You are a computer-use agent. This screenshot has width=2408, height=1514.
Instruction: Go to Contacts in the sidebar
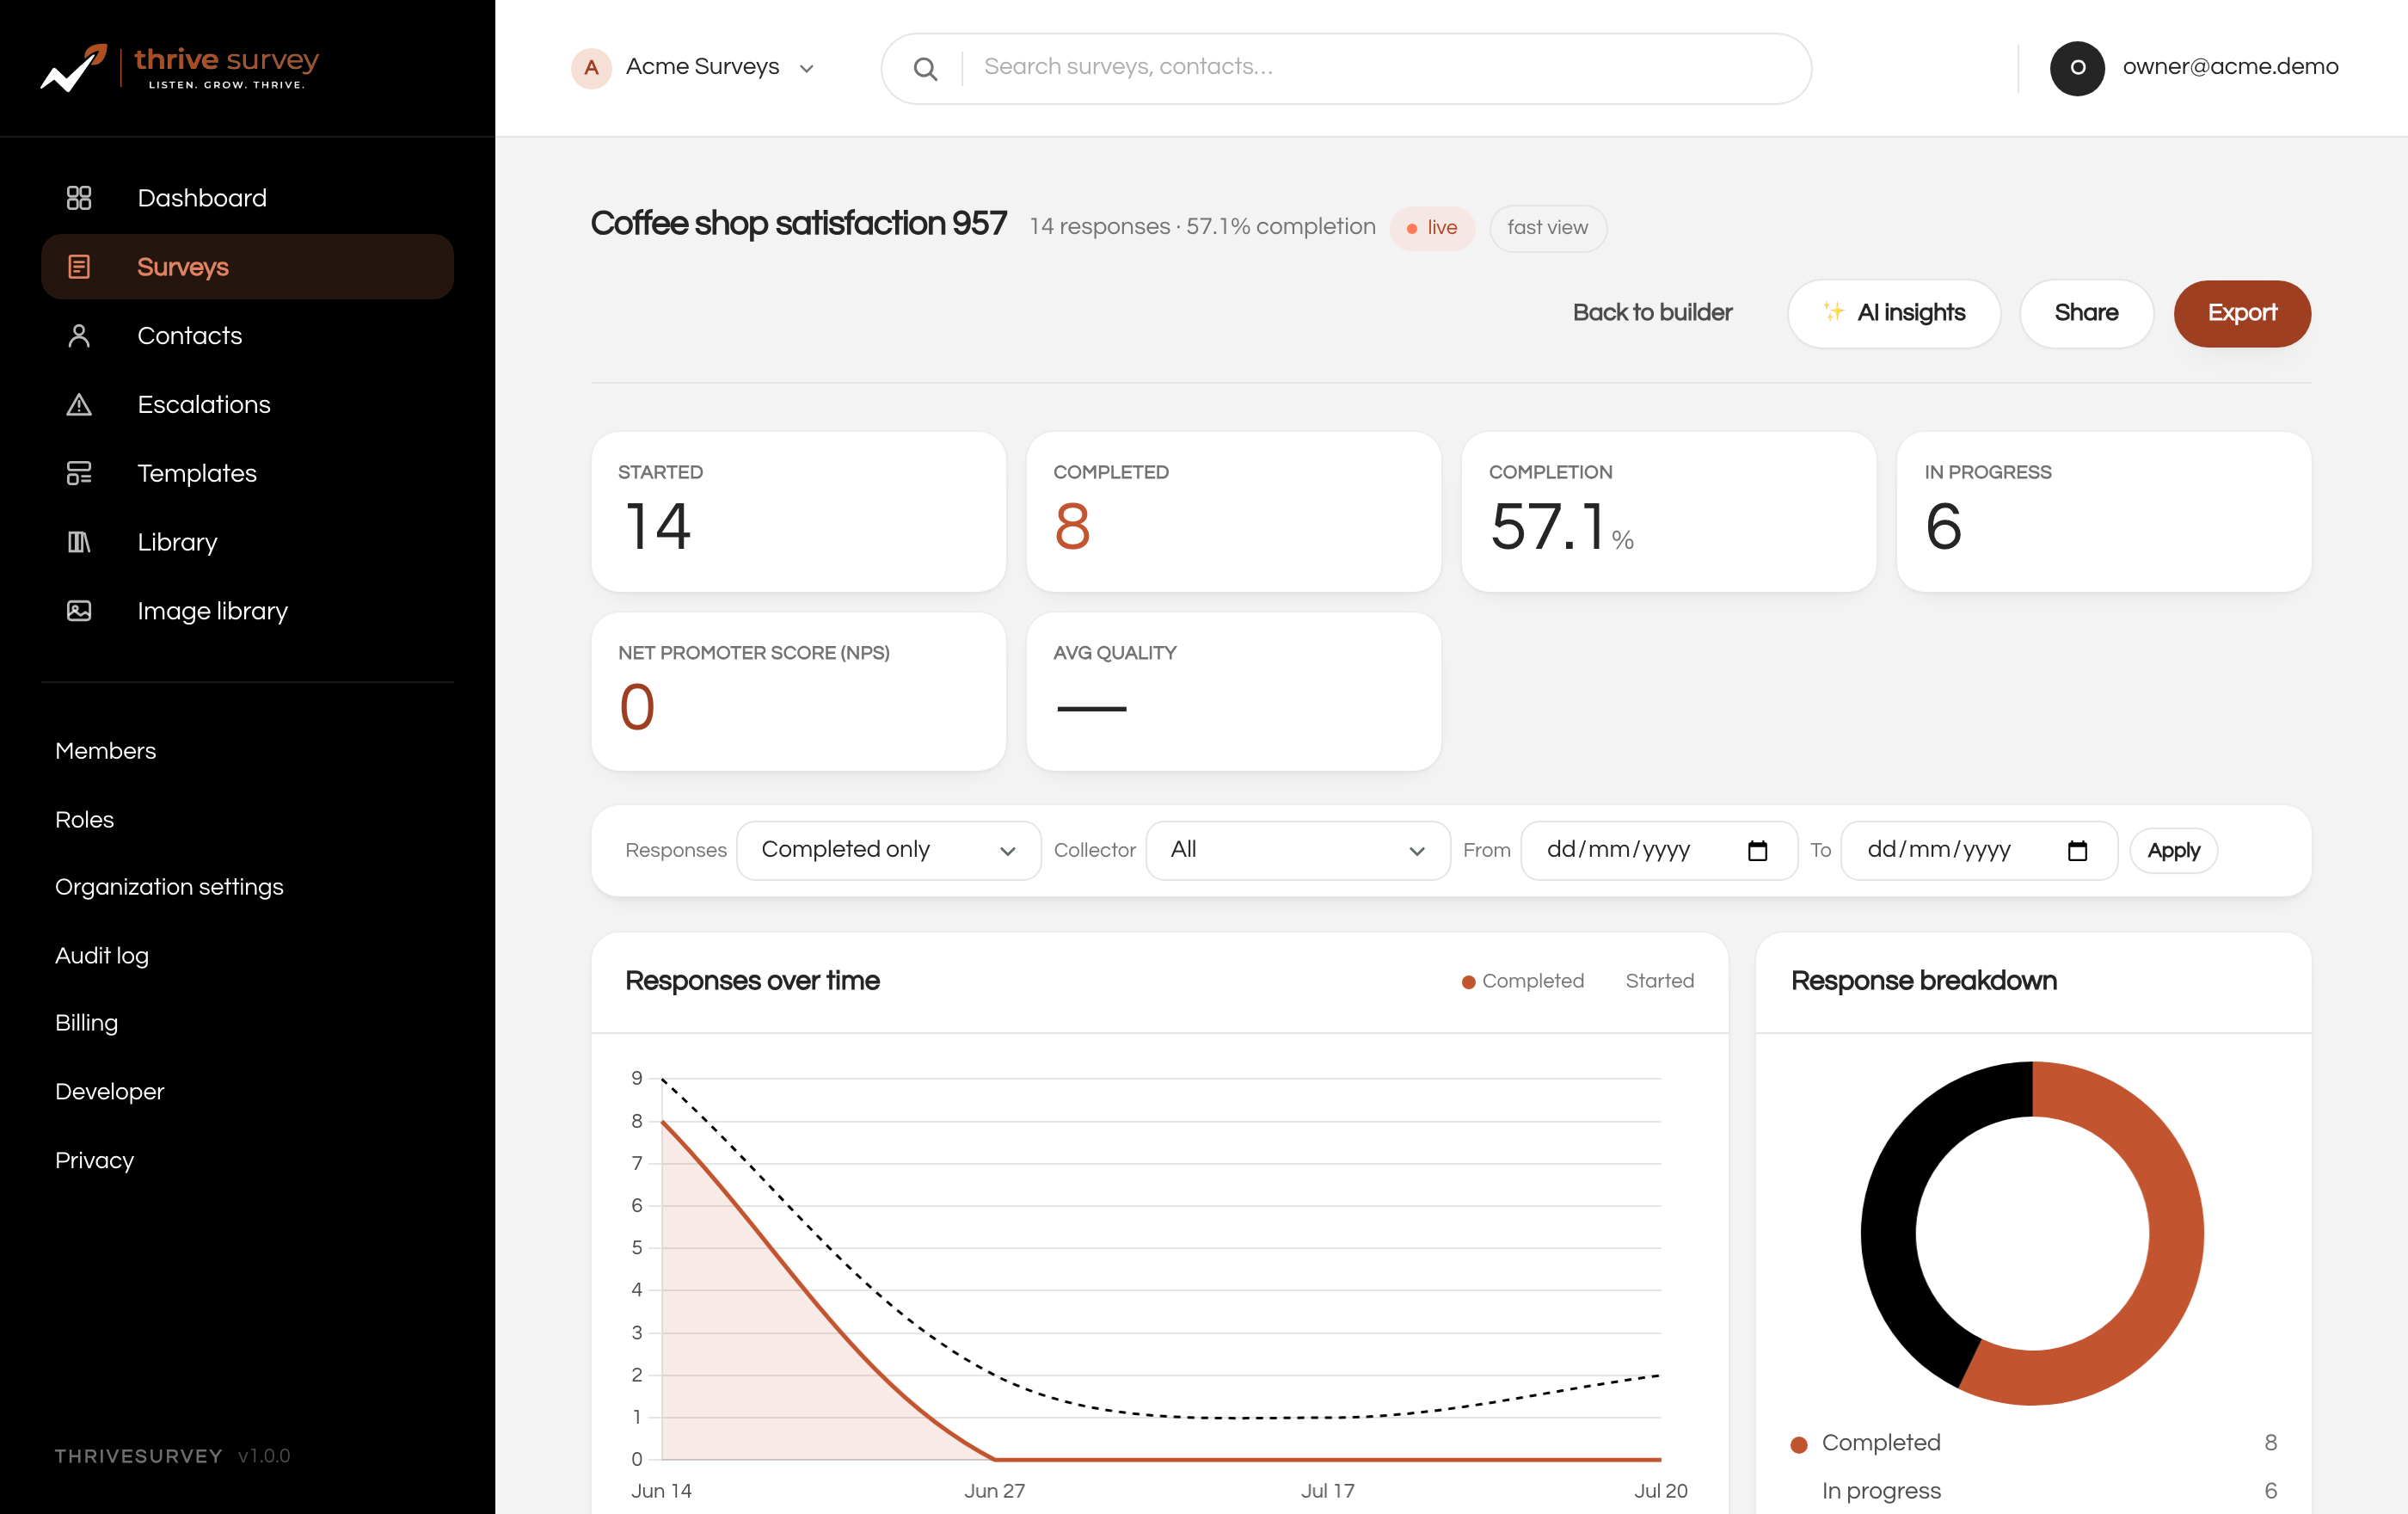(247, 336)
